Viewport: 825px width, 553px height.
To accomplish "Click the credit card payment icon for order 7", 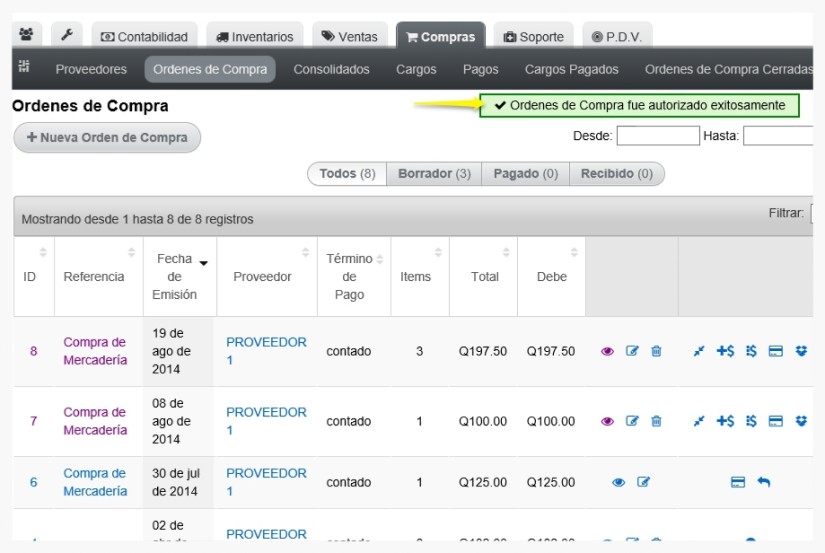I will [x=776, y=421].
